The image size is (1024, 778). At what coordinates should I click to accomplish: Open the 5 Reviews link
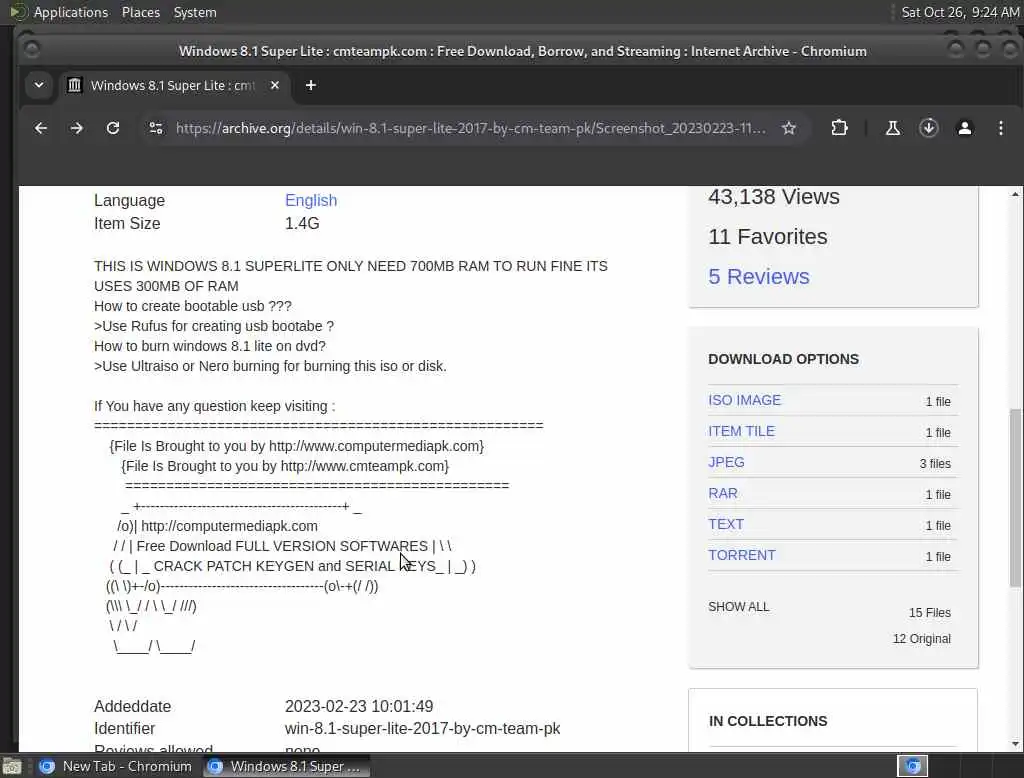759,276
